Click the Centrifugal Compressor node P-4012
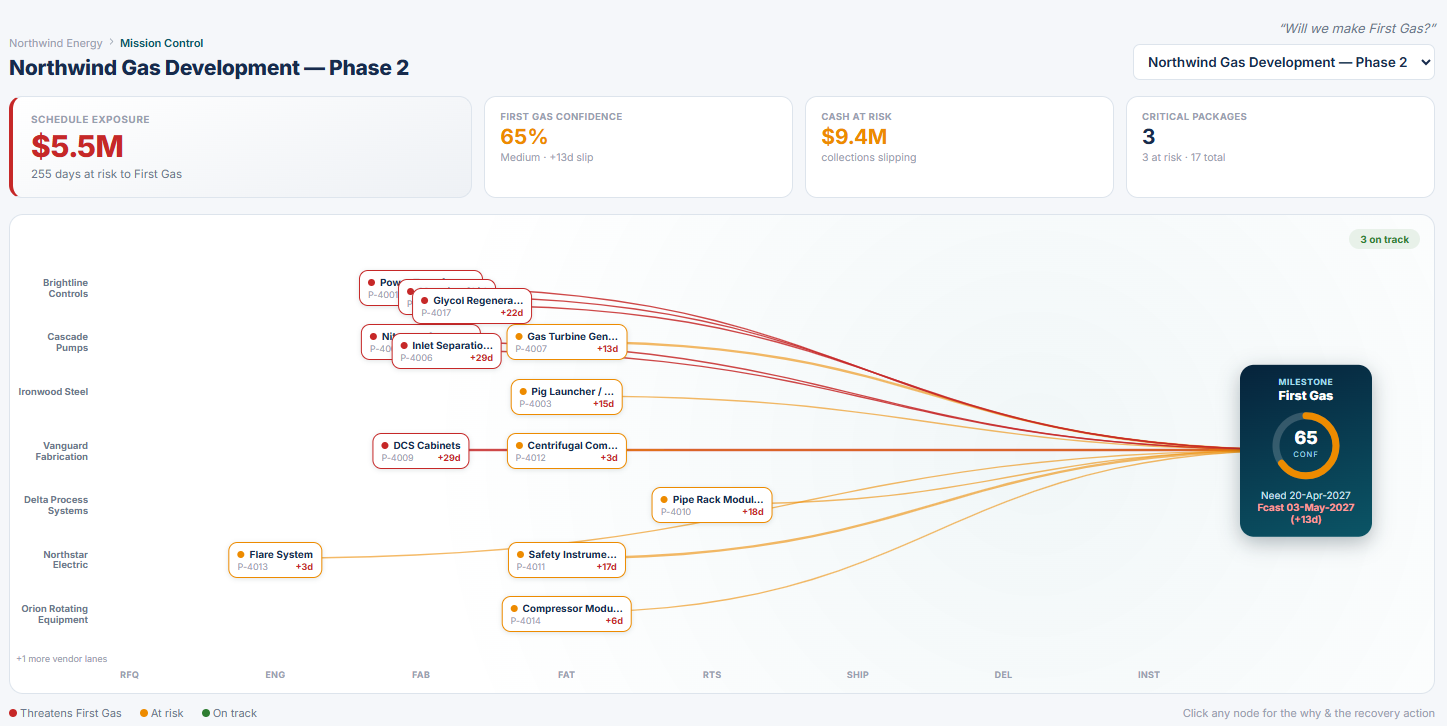 [567, 451]
